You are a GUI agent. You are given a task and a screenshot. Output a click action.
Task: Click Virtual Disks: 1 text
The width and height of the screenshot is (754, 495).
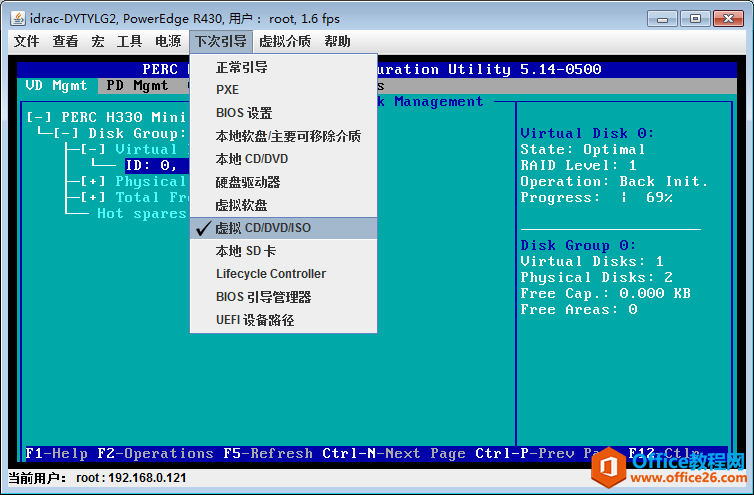(592, 261)
